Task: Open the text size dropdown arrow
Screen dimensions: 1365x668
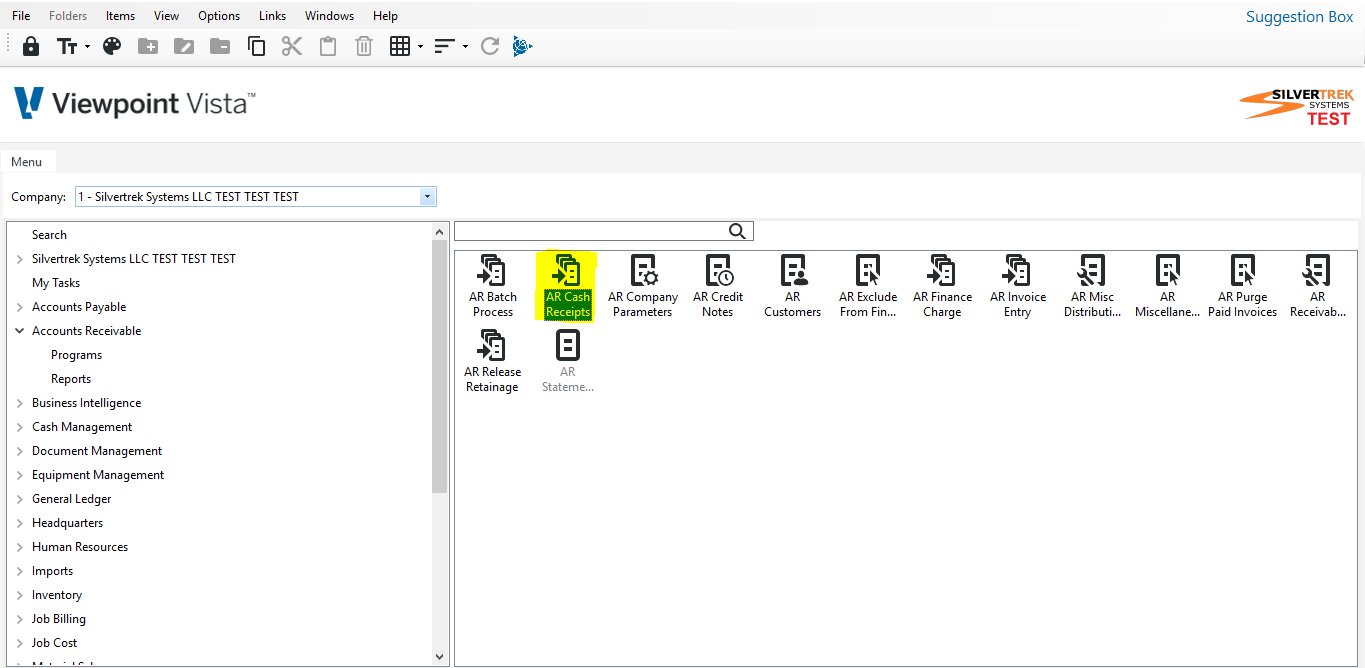Action: [87, 46]
